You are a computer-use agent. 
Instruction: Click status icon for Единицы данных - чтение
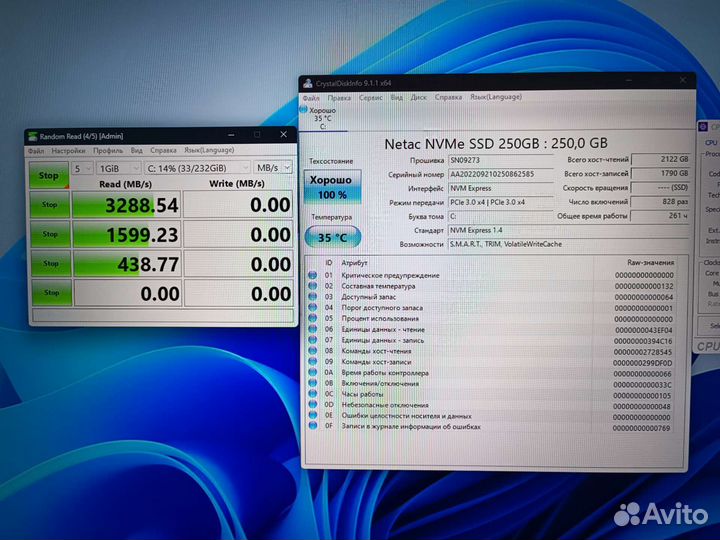pos(313,329)
